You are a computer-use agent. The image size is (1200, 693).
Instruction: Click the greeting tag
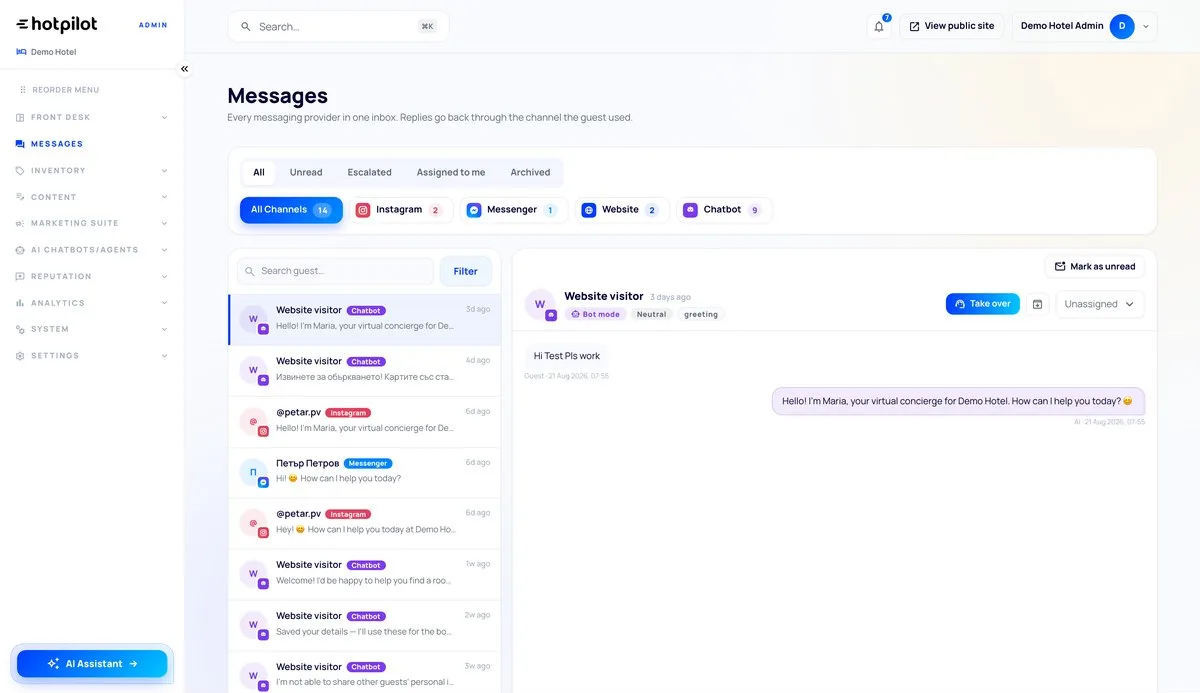pos(701,314)
